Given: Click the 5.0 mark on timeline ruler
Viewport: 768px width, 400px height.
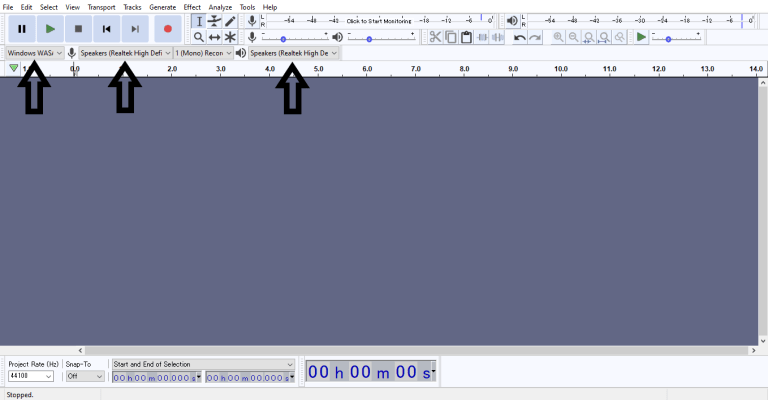Looking at the screenshot, I should tap(318, 69).
